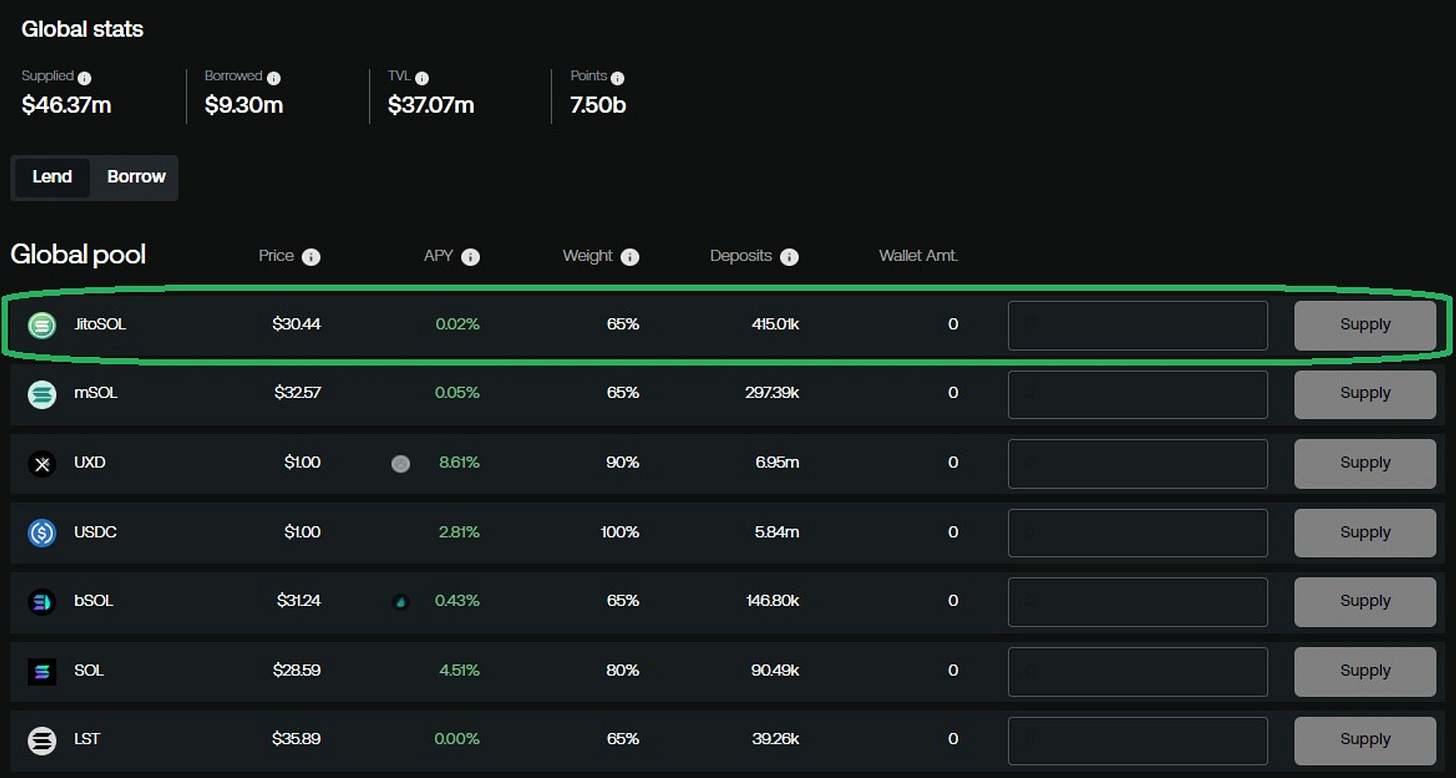Click the LST token name
The height and width of the screenshot is (778, 1456).
[87, 740]
